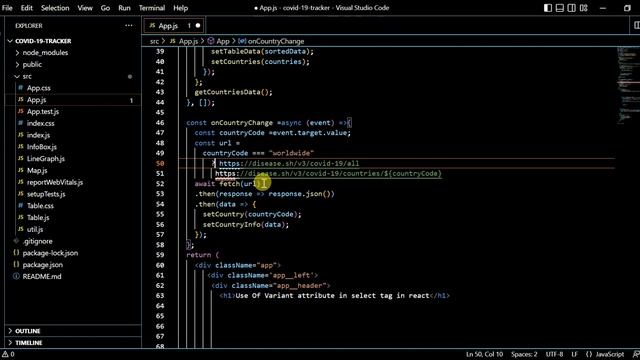Click the warnings count in status bar
The height and width of the screenshot is (360, 640).
pos(8,354)
